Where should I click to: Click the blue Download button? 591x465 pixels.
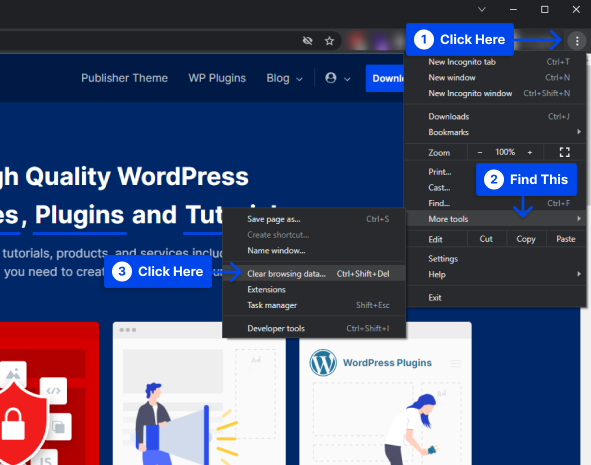point(385,78)
